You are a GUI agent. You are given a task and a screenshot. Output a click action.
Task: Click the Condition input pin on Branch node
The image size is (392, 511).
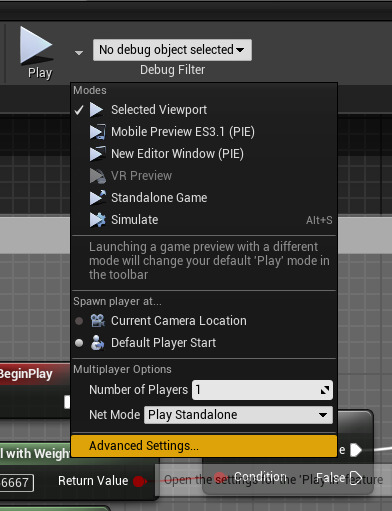click(220, 477)
